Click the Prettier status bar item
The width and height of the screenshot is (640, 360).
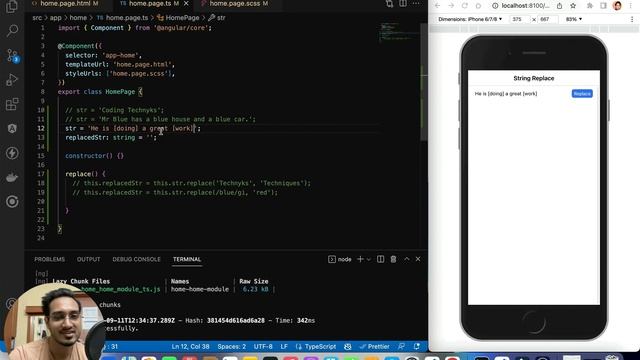[x=375, y=347]
